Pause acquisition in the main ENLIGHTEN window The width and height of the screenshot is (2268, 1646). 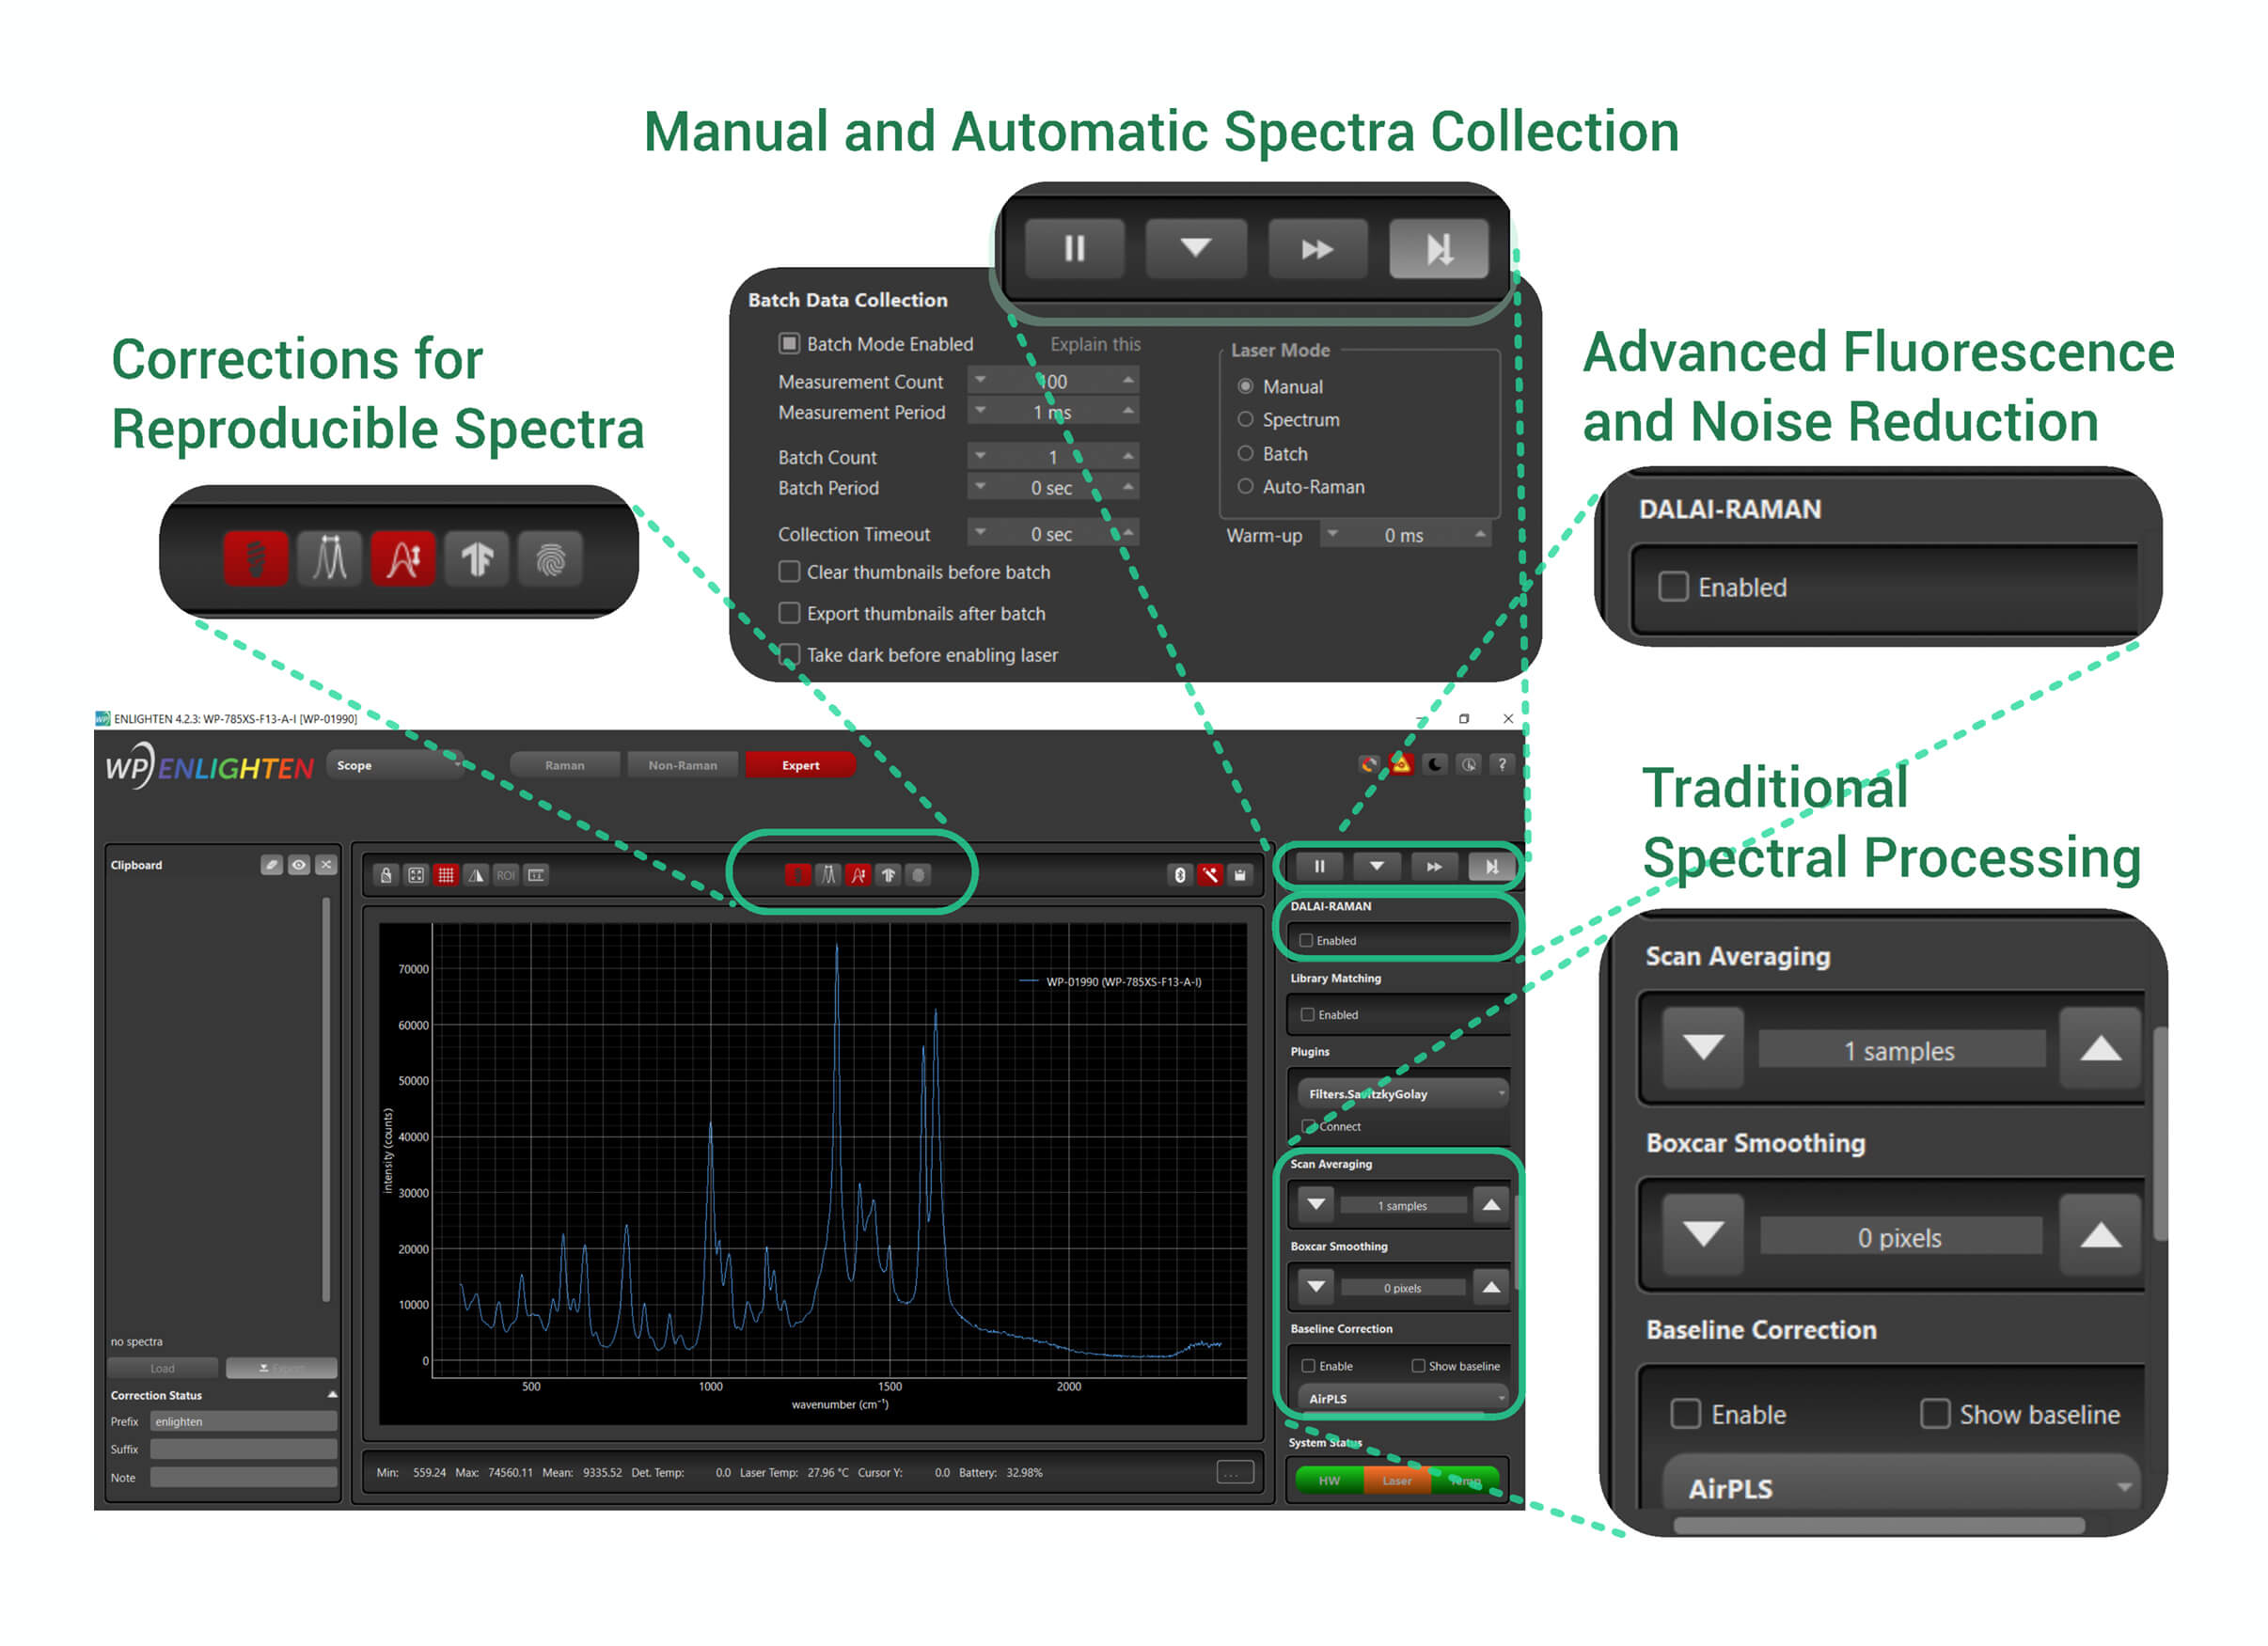1319,867
